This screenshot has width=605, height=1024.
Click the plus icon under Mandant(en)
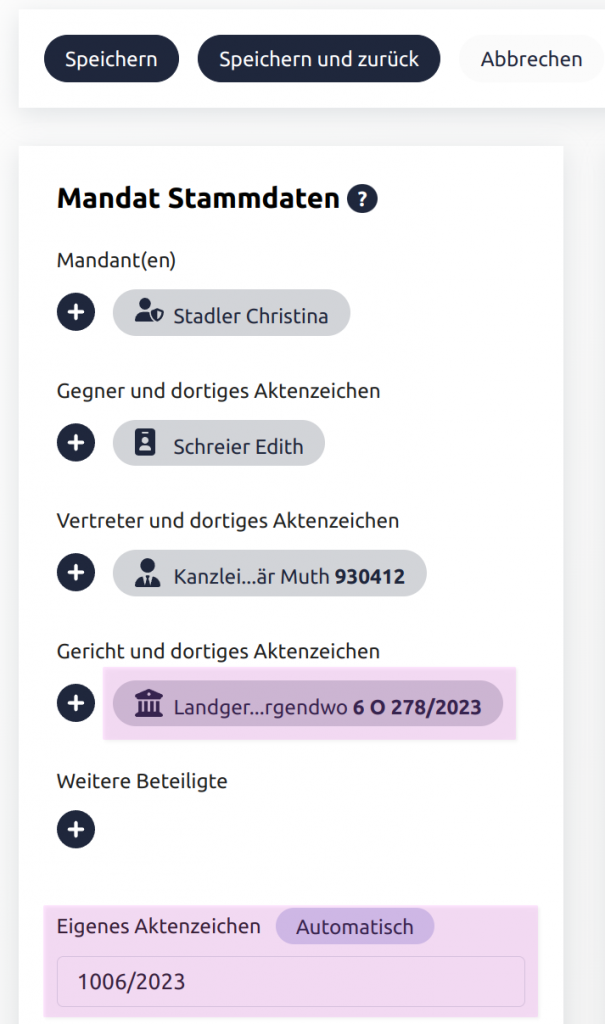point(76,312)
